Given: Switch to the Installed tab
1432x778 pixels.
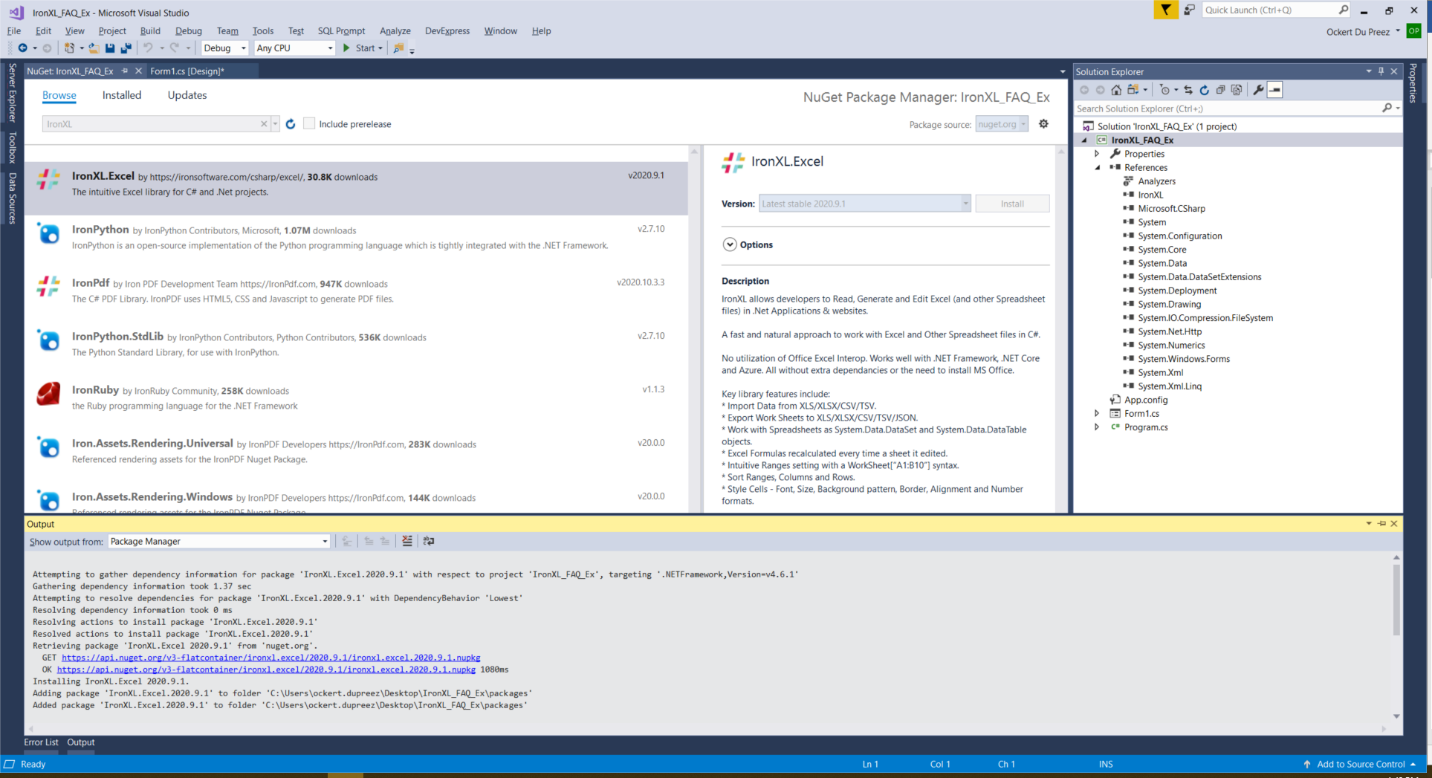Looking at the screenshot, I should 122,96.
